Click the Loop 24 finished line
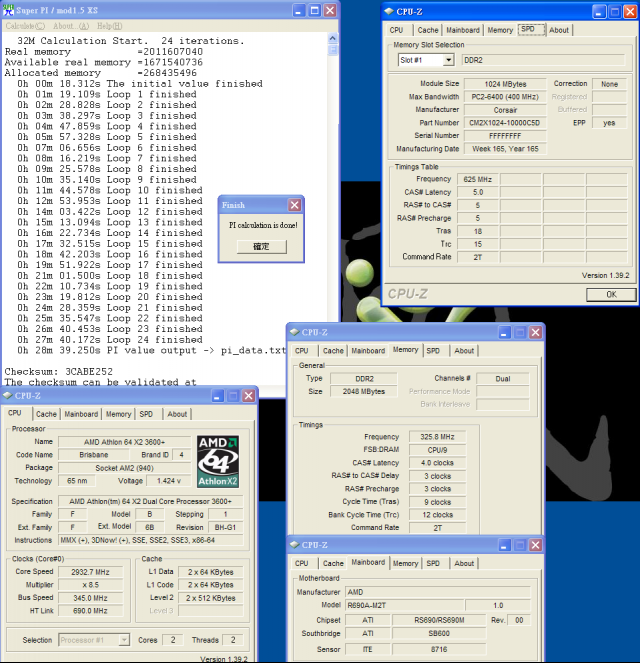The width and height of the screenshot is (640, 663). [x=110, y=340]
